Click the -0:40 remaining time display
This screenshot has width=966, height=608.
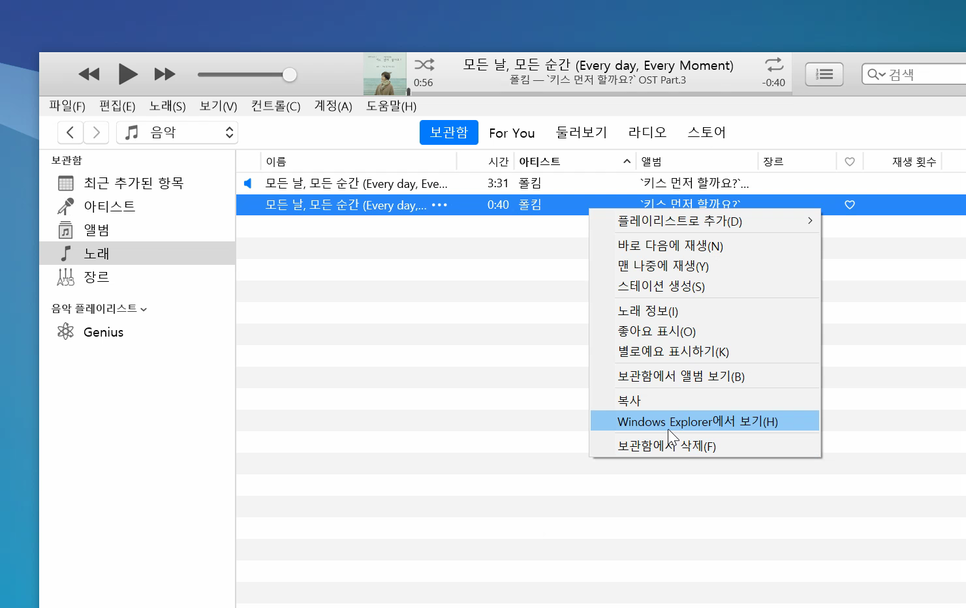(774, 83)
